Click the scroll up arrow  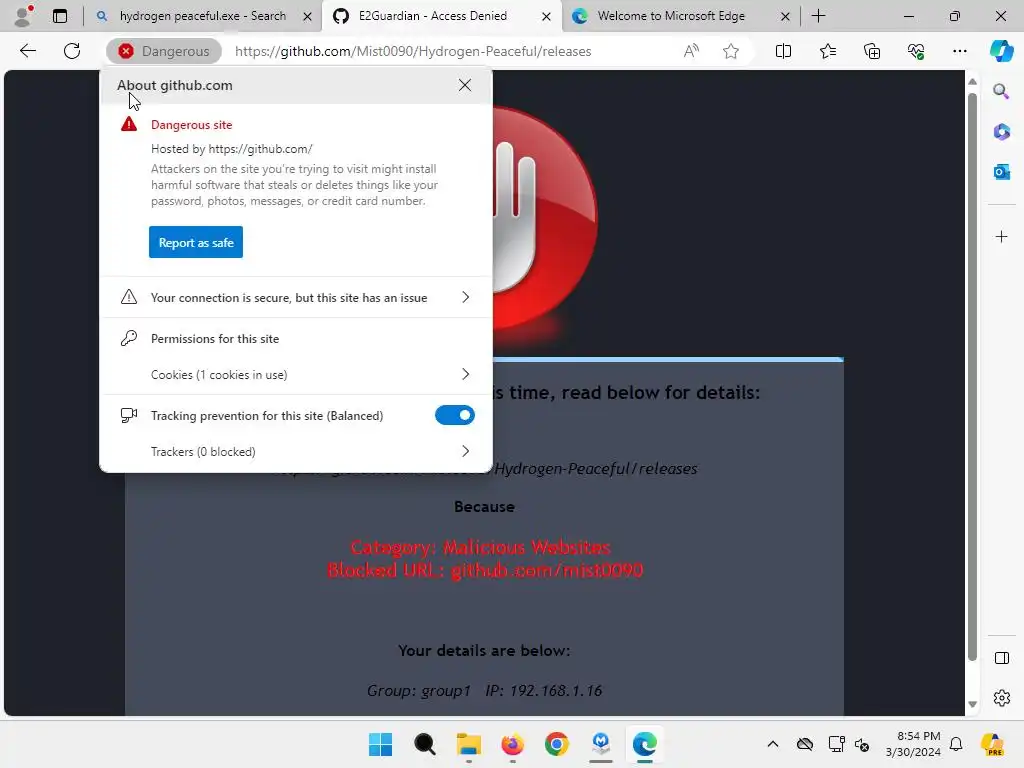pyautogui.click(x=972, y=82)
